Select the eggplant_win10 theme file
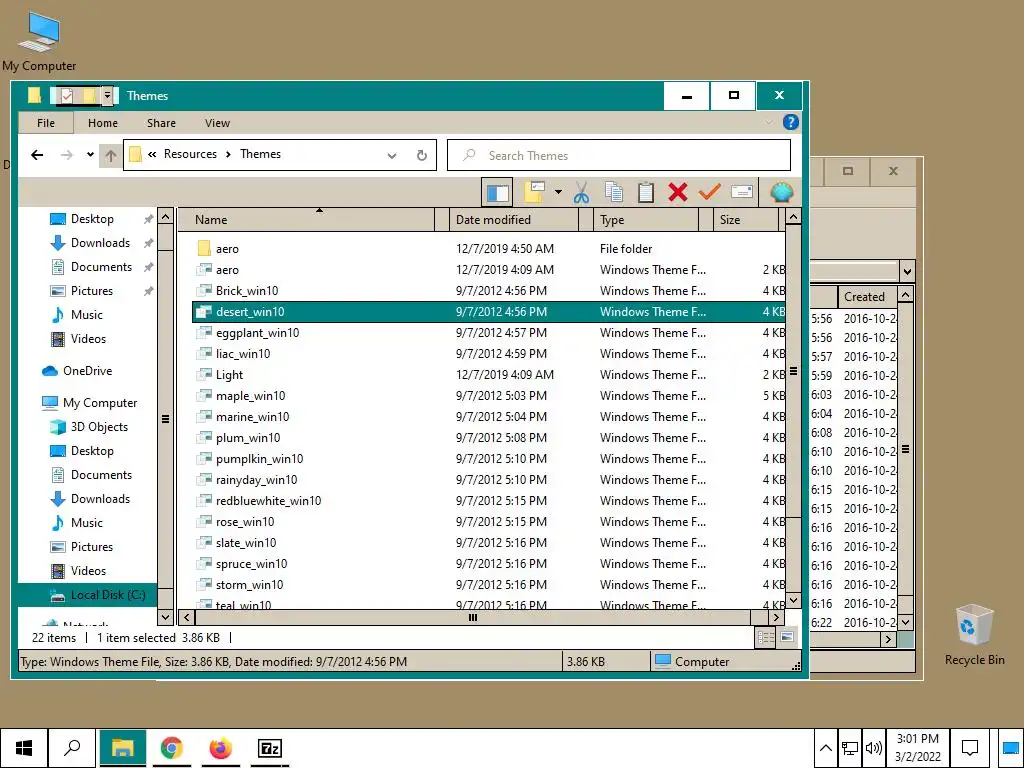The image size is (1024, 768). click(488, 333)
